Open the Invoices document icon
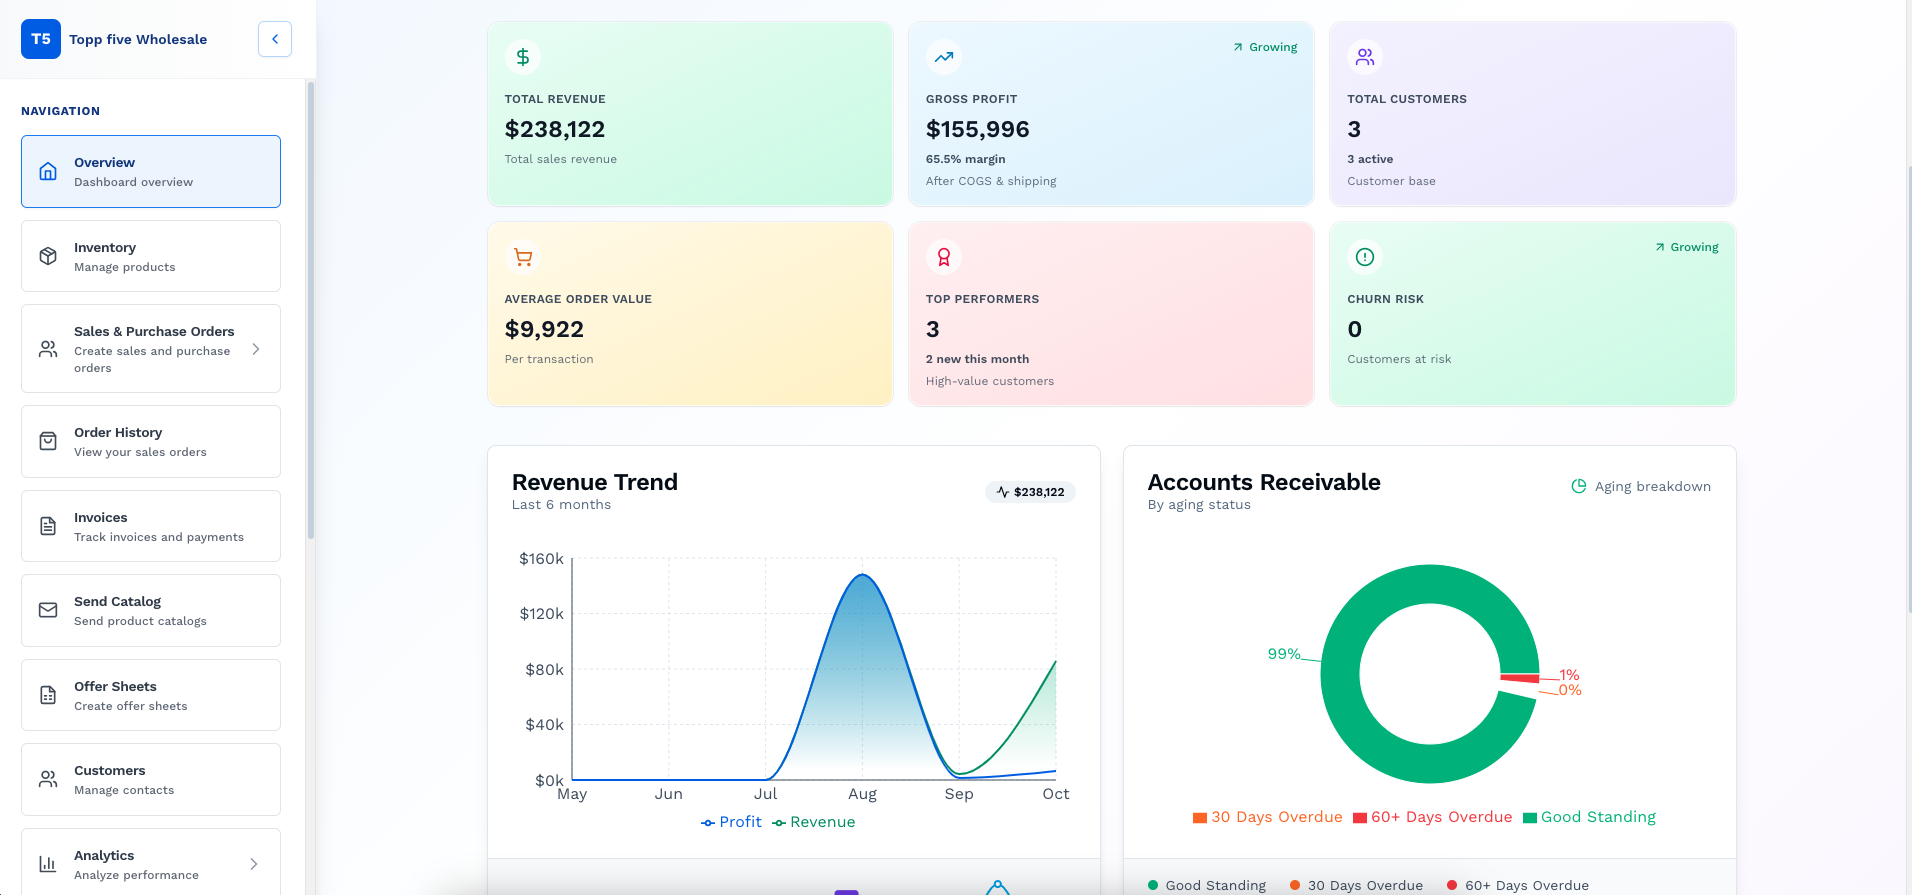 (48, 526)
